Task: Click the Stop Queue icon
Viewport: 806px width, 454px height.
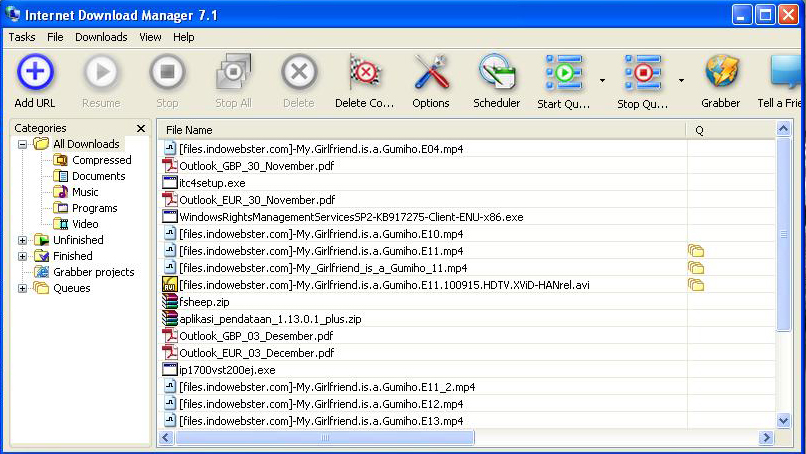Action: [643, 72]
